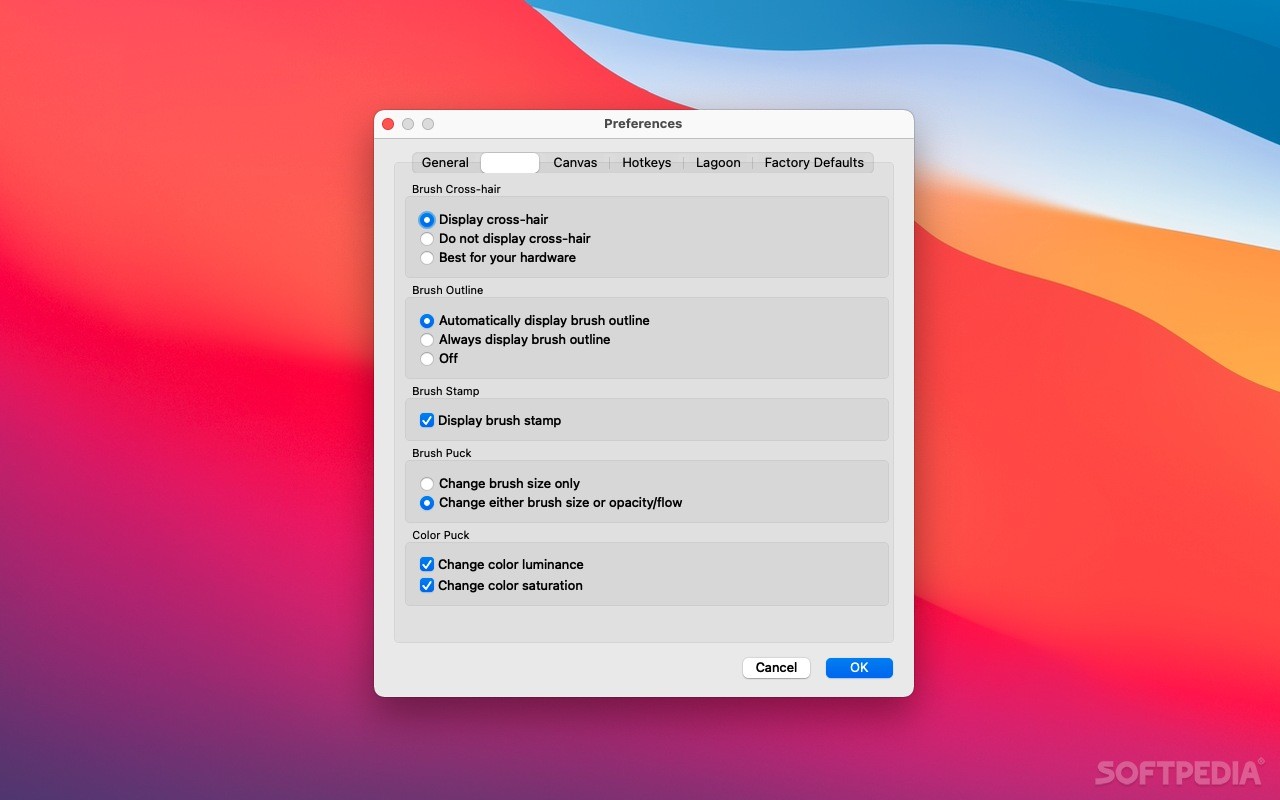Click the Cancel button
Image resolution: width=1280 pixels, height=800 pixels.
click(x=776, y=667)
